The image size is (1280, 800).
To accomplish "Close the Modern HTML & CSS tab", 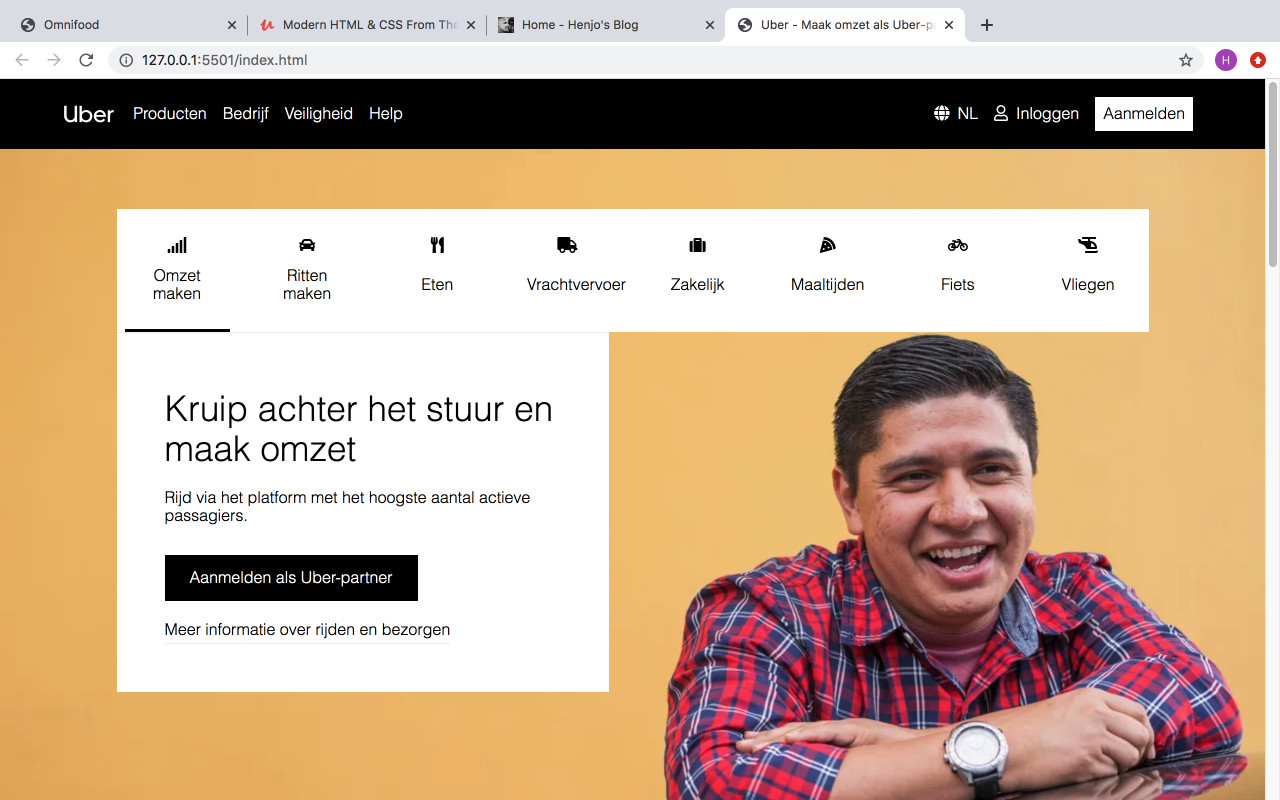I will click(471, 25).
